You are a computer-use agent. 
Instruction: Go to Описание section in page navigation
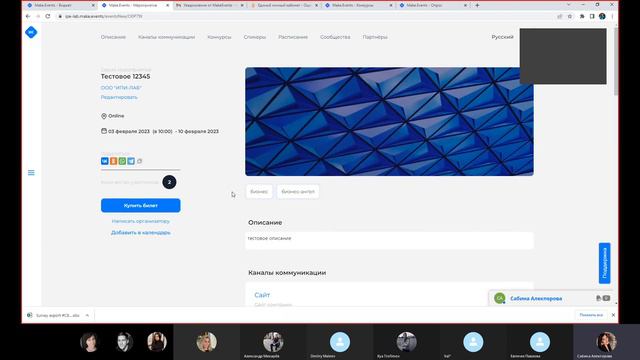pos(113,37)
